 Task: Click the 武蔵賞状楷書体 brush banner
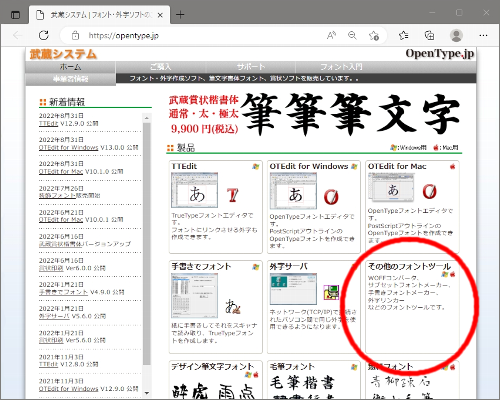pyautogui.click(x=314, y=114)
